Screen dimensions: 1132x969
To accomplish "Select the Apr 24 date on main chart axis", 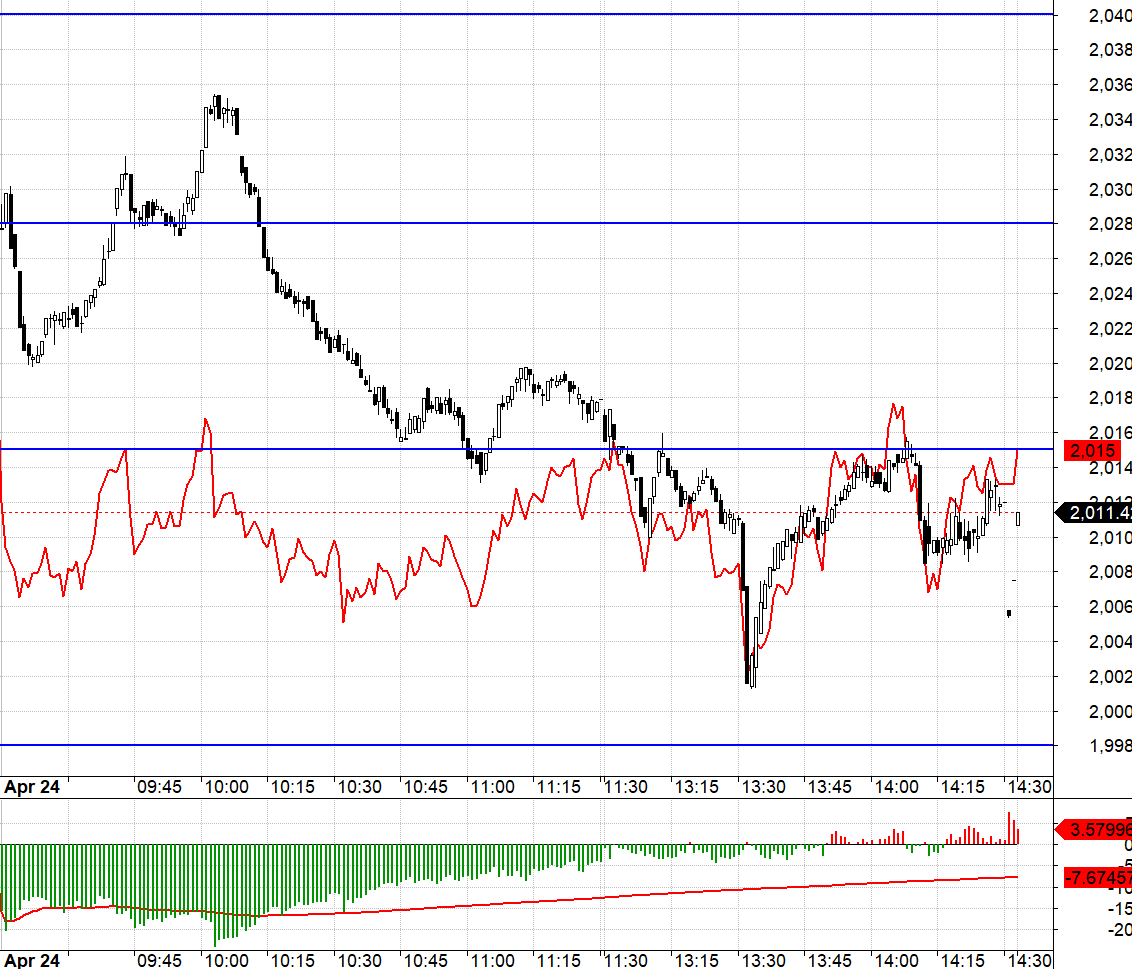I will pos(32,787).
